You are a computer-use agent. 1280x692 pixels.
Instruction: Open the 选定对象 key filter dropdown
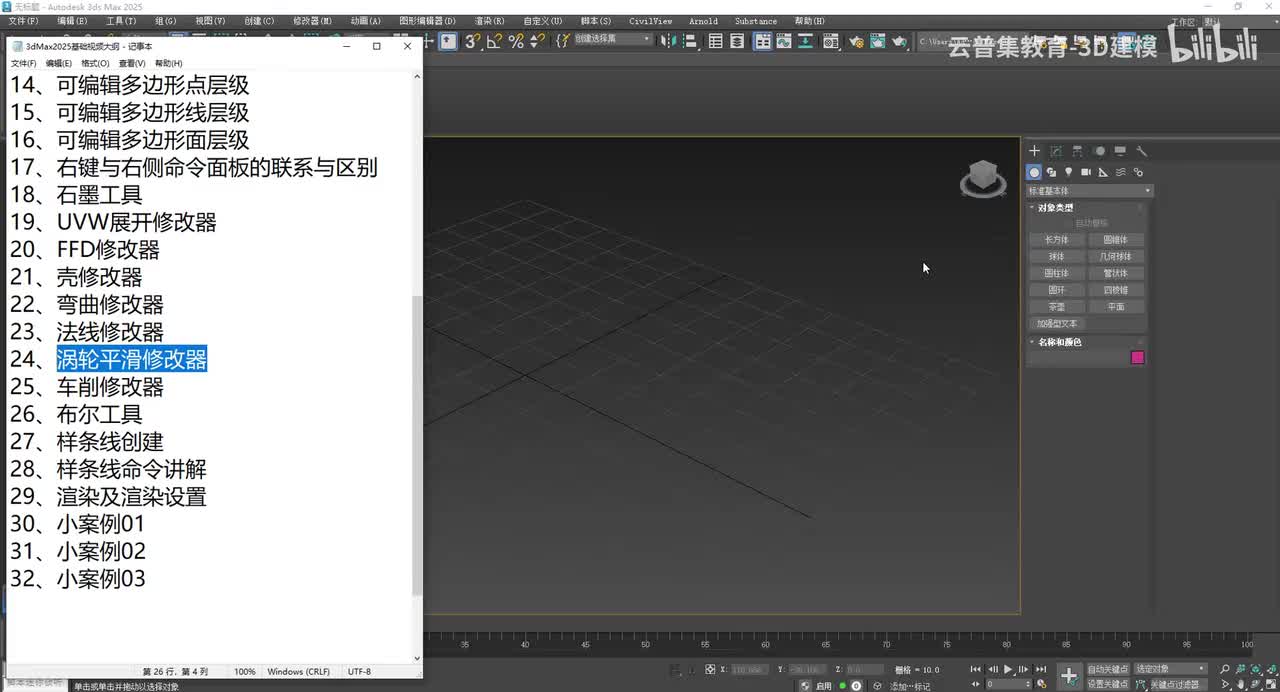[1171, 669]
